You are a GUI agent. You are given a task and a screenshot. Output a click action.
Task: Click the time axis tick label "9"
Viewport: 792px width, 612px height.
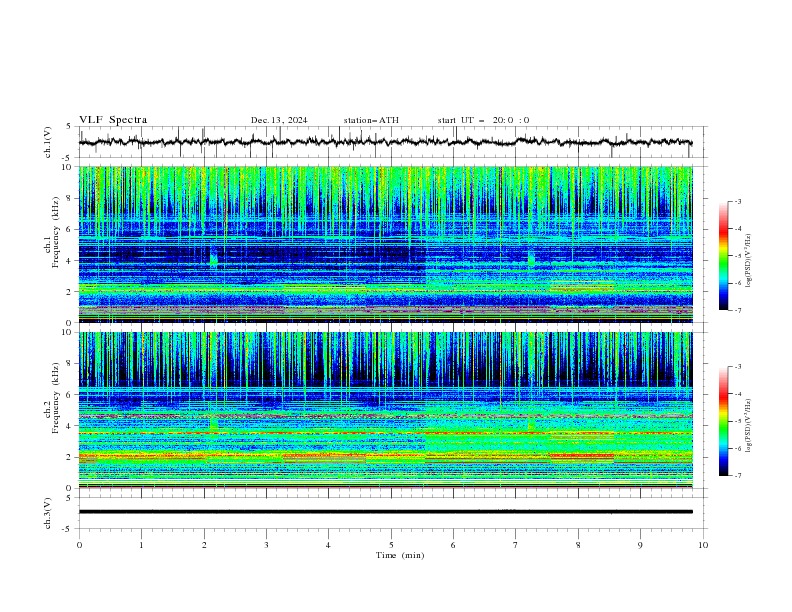click(640, 545)
